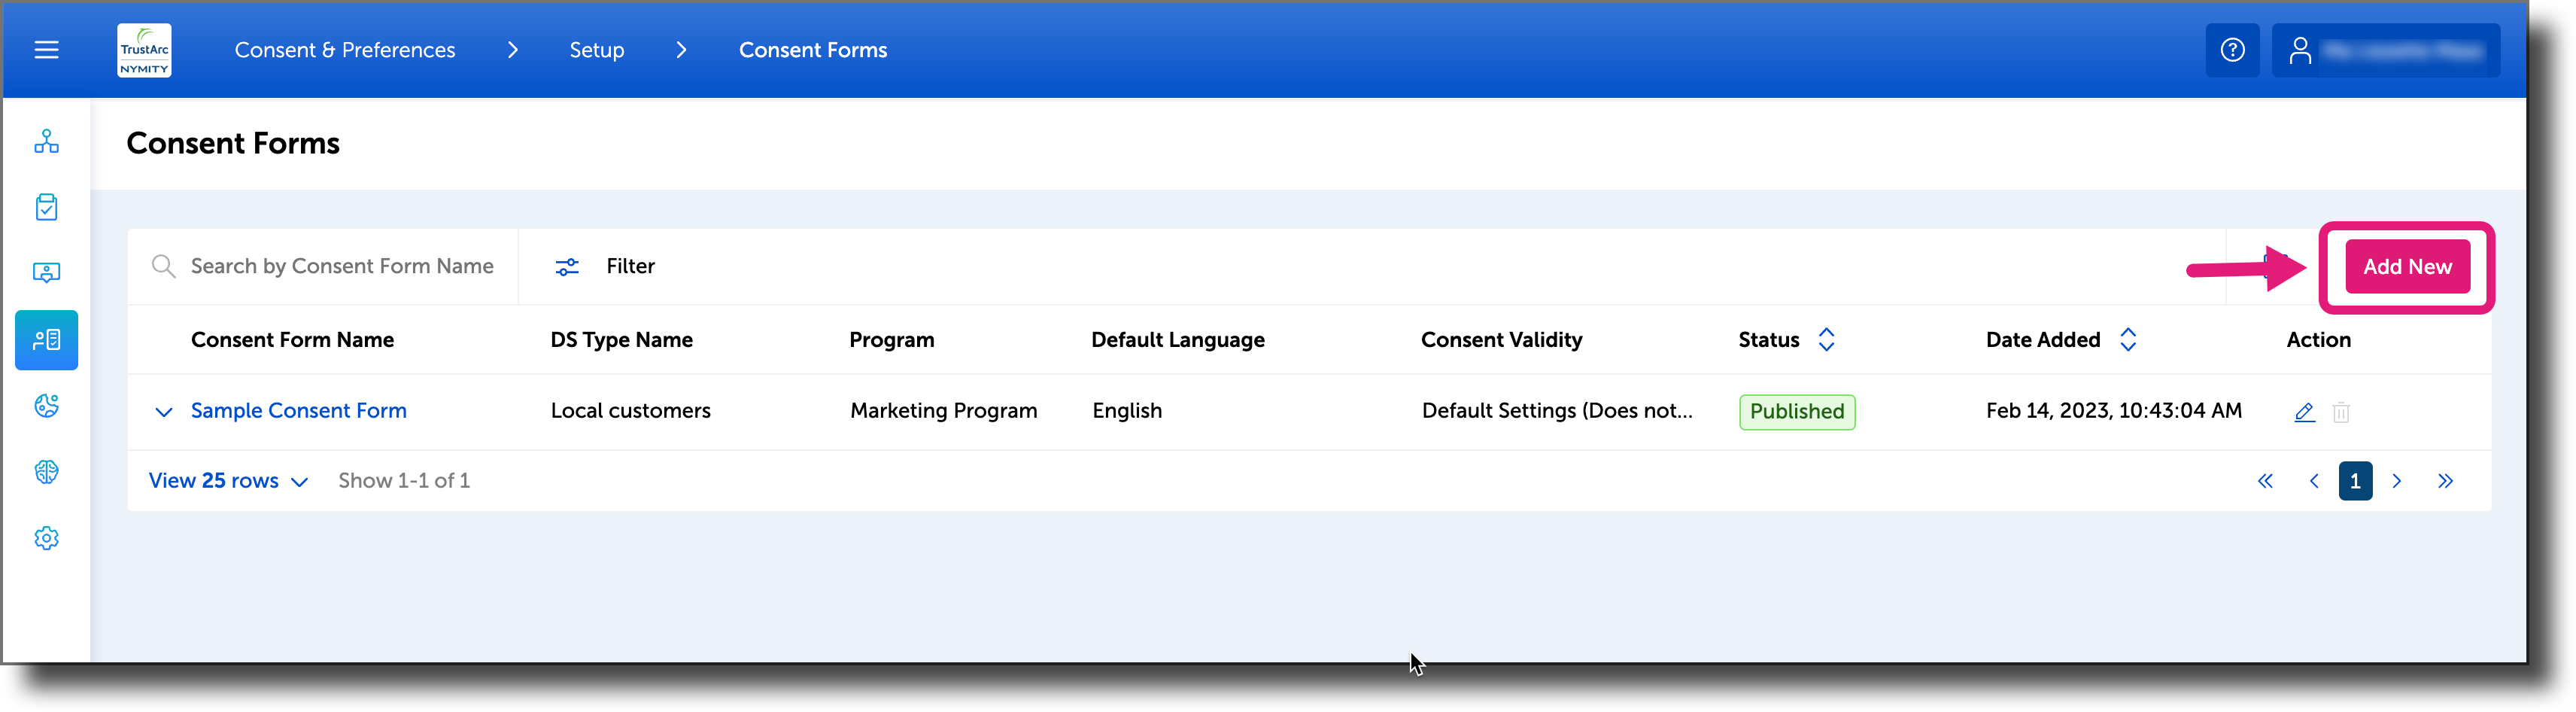
Task: Click the delete trash icon for the form
Action: click(x=2341, y=411)
